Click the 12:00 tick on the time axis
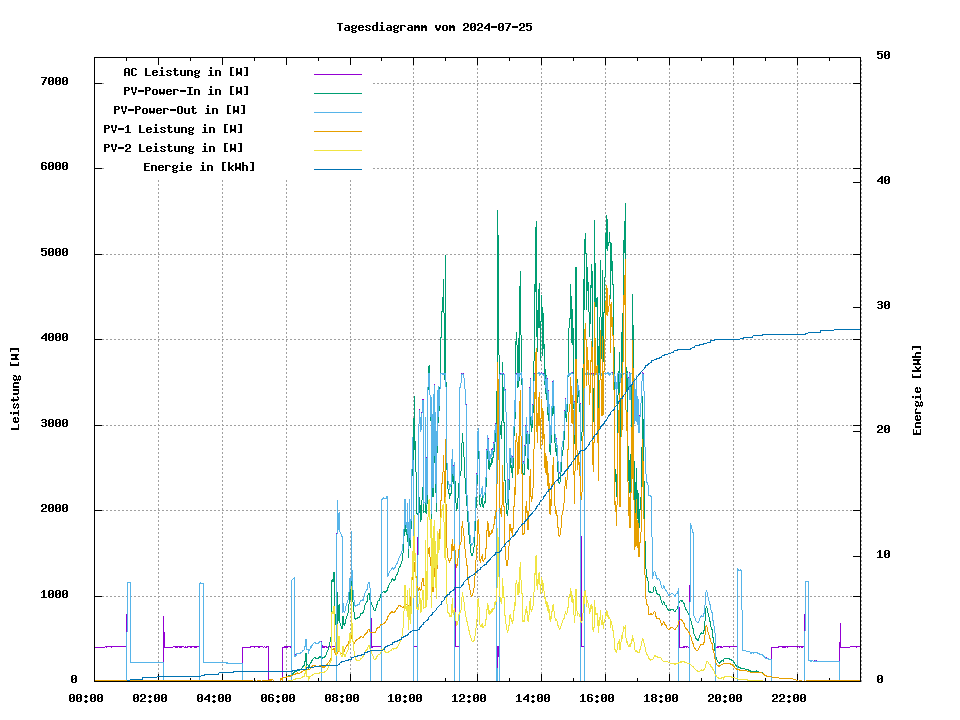Screen dimensions: 960x720 pyautogui.click(x=469, y=698)
